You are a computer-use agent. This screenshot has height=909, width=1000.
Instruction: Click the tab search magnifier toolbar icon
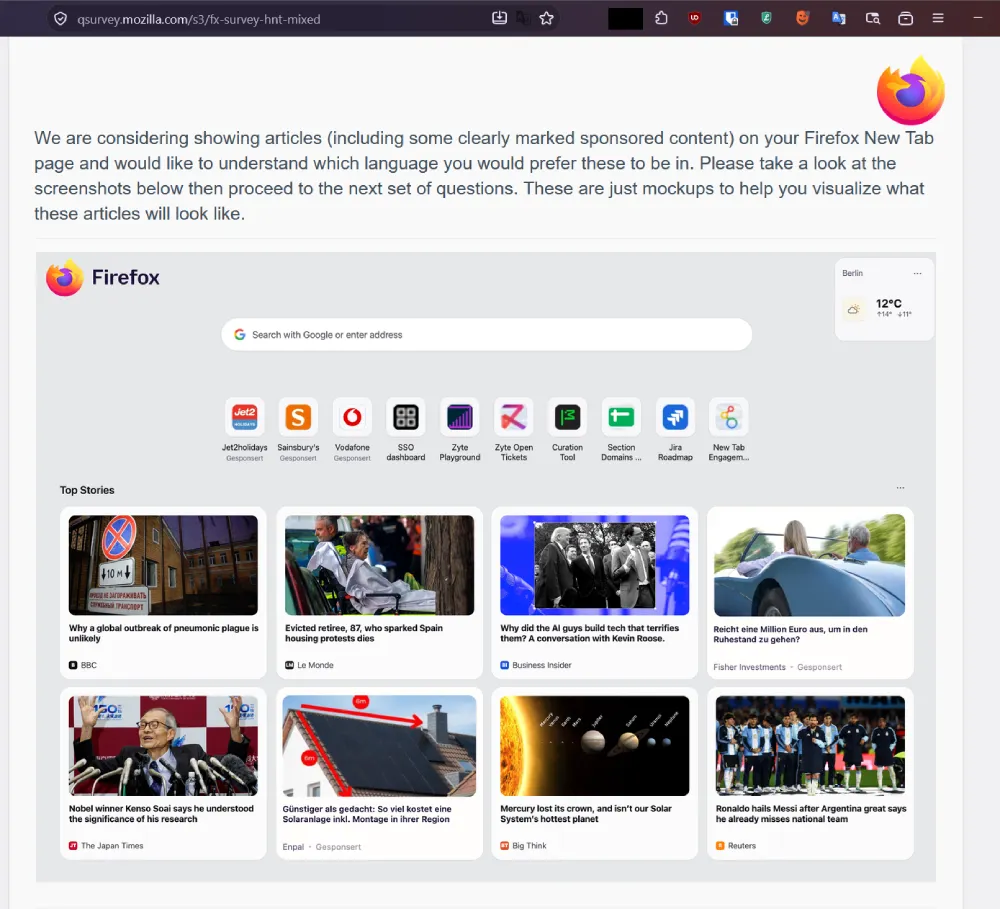point(872,18)
